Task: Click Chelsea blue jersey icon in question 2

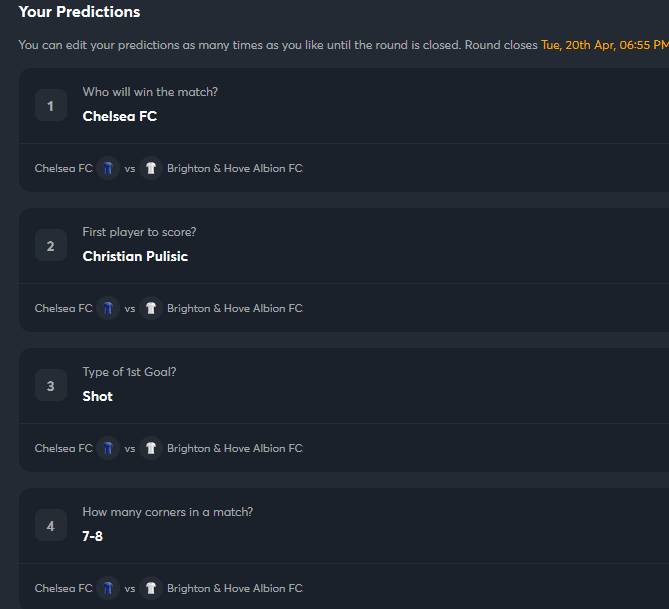Action: click(108, 308)
